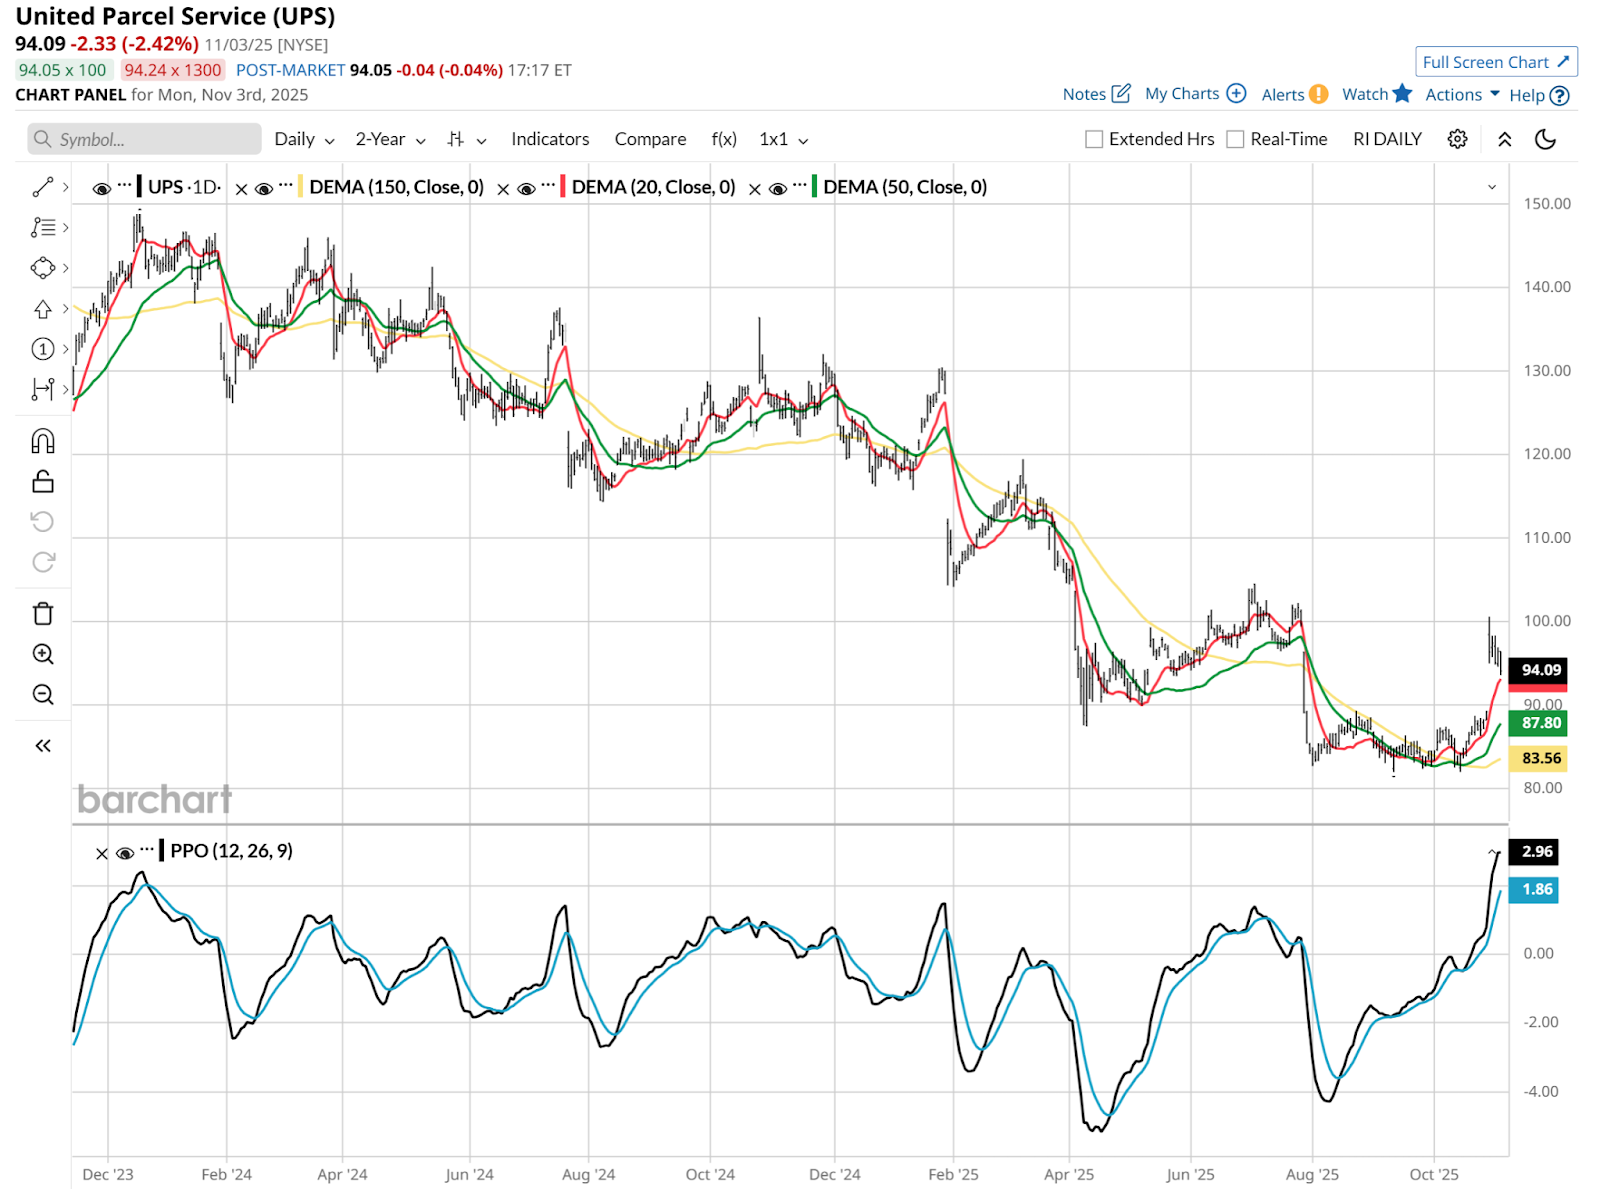This screenshot has height=1189, width=1600.
Task: Hide the DEMA (50, Close, 0) line
Action: point(778,188)
